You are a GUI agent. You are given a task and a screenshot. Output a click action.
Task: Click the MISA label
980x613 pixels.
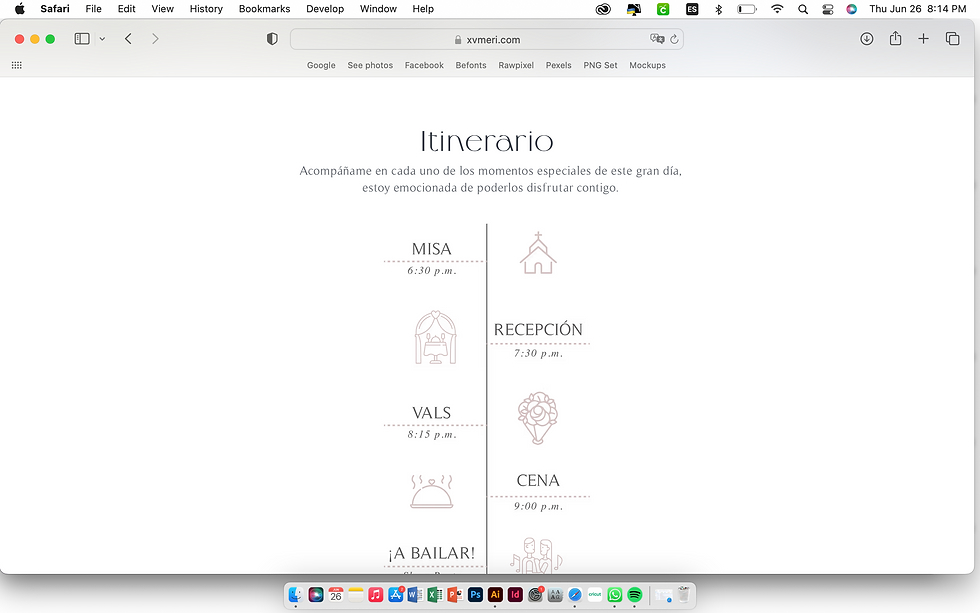click(x=431, y=249)
